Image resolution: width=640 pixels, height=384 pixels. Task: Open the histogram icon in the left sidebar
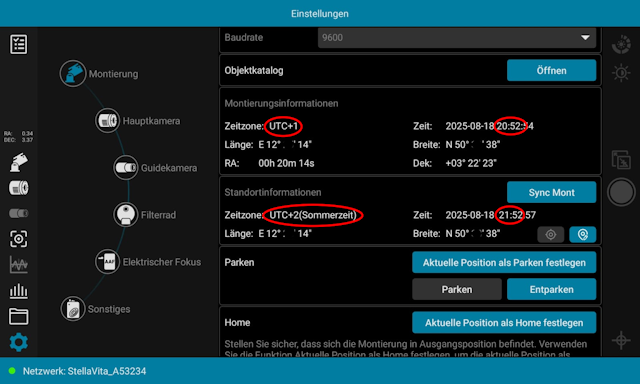19,291
